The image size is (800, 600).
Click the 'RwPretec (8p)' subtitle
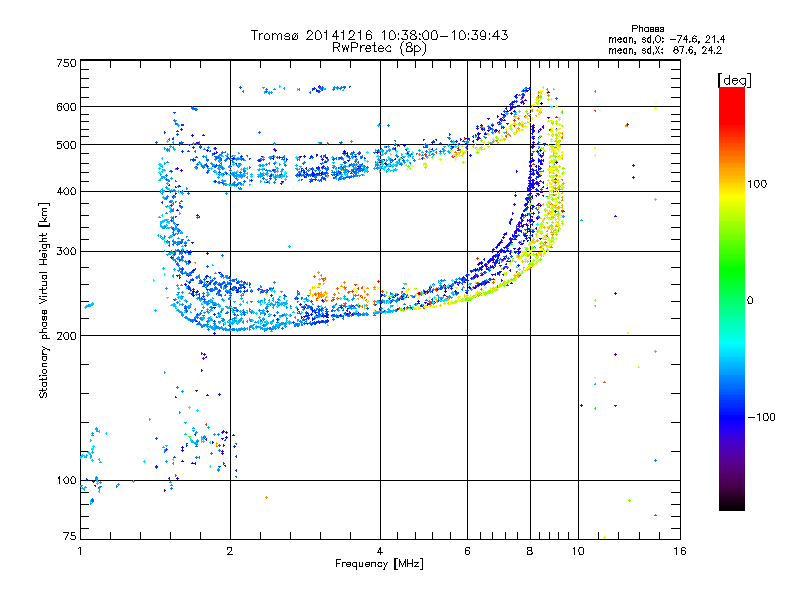click(379, 48)
